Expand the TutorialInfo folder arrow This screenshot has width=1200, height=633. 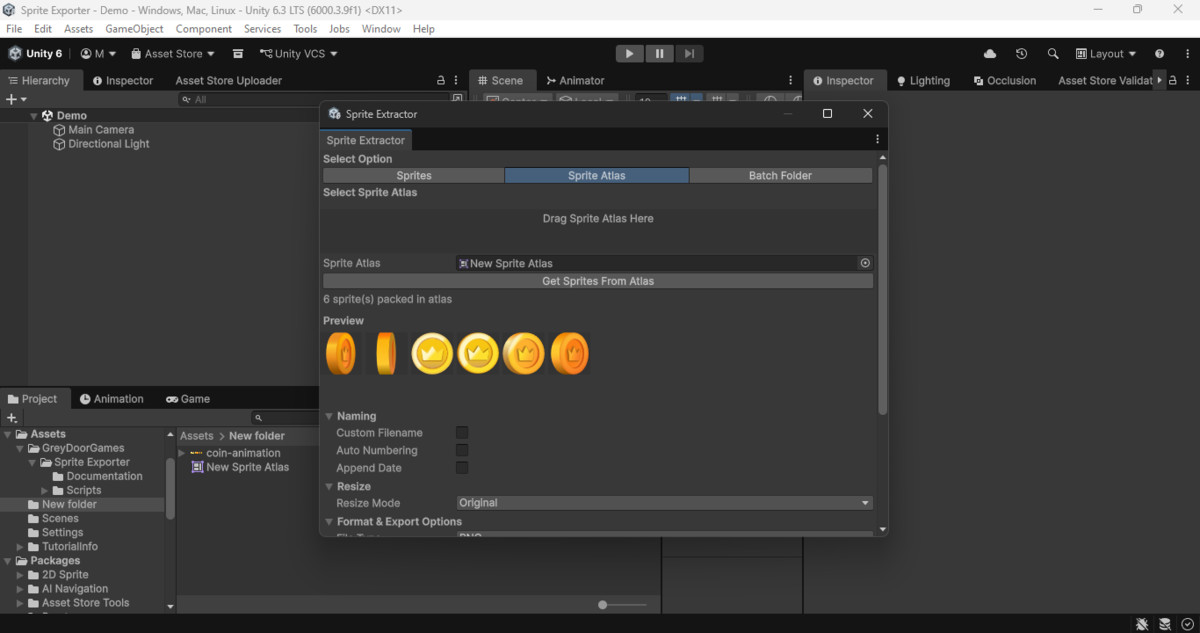click(x=20, y=547)
